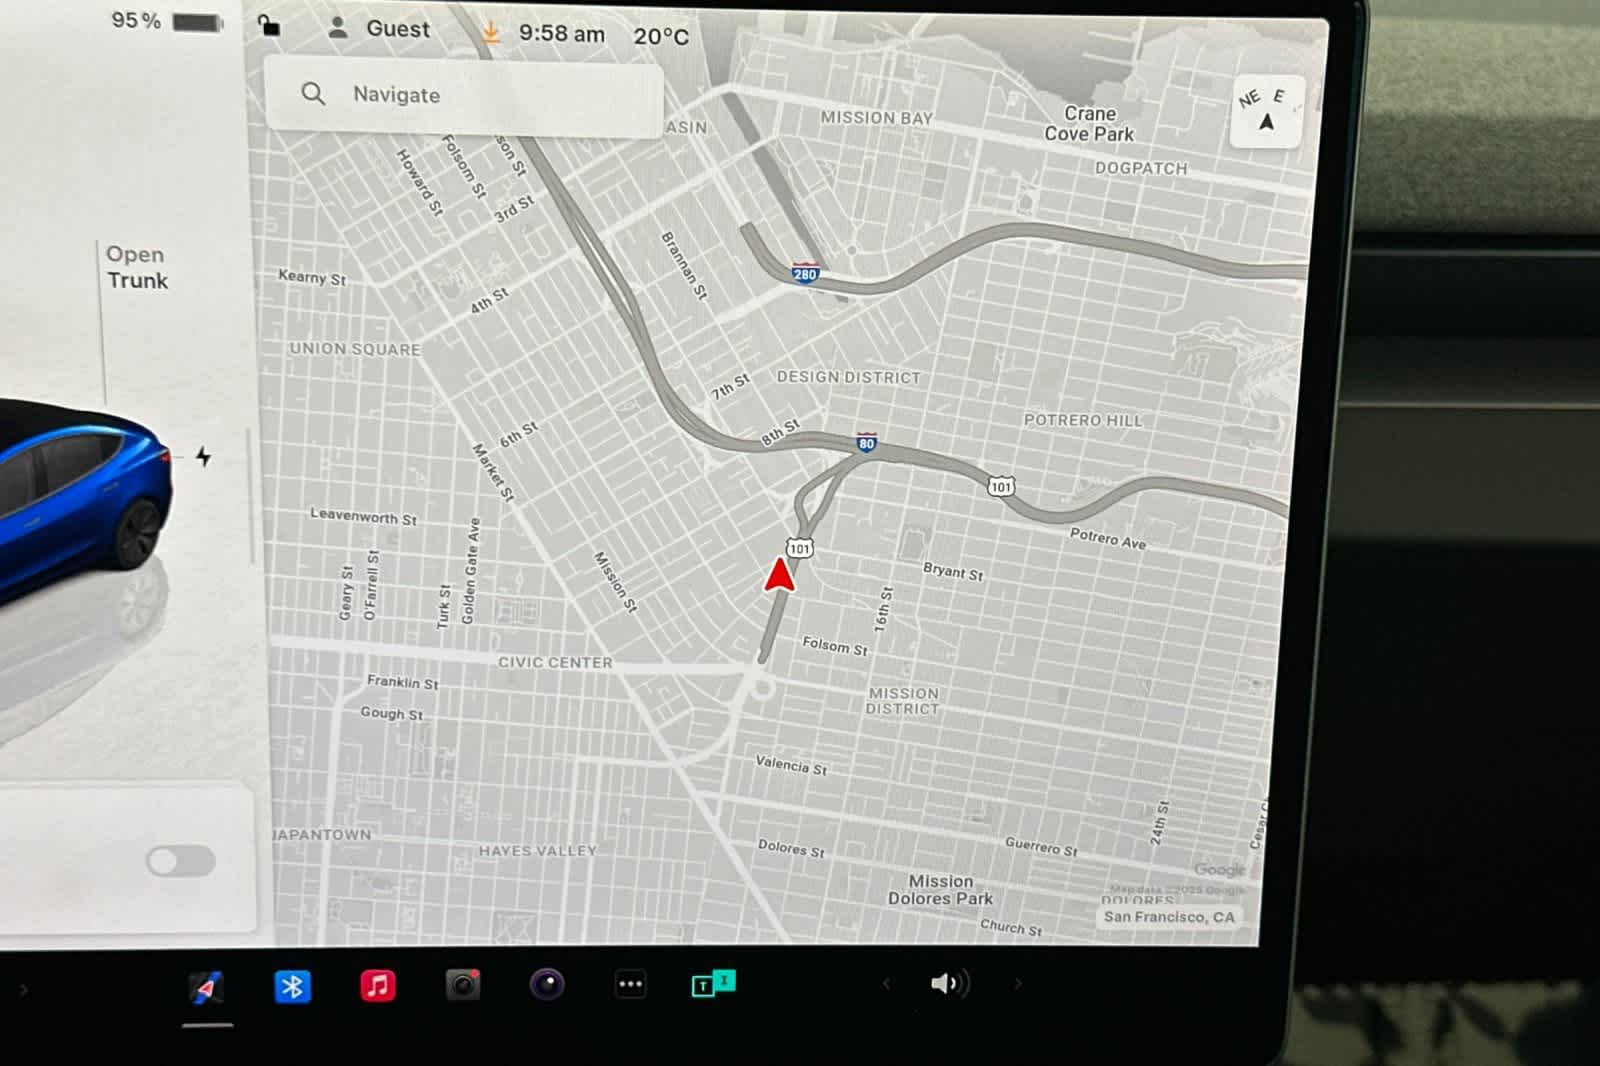
Task: Tap the Bryant St label
Action: click(x=953, y=571)
